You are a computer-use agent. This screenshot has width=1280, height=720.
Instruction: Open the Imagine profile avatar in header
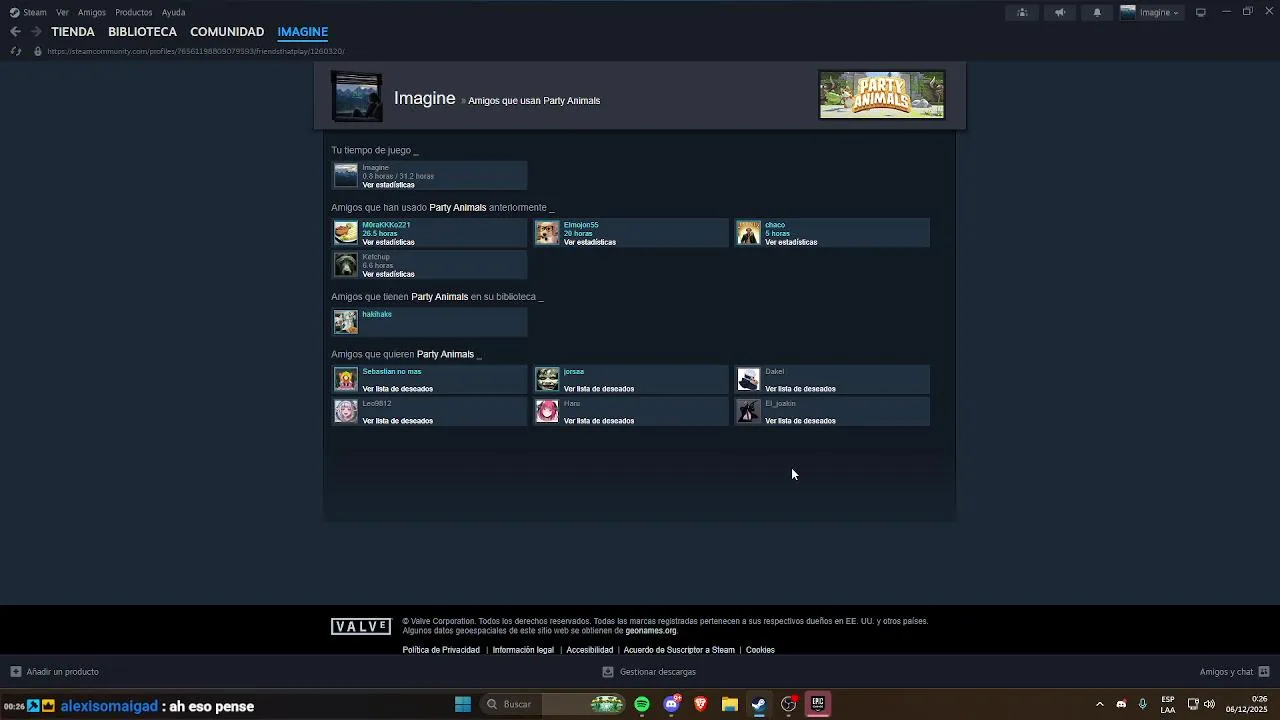[x=357, y=97]
